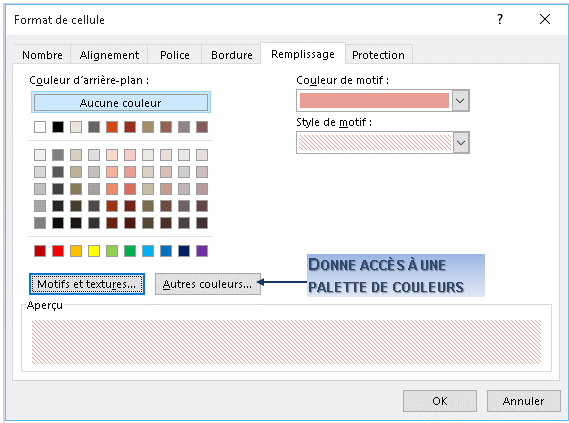Go to the Police tab
Screen dimensions: 569x423
pos(175,55)
